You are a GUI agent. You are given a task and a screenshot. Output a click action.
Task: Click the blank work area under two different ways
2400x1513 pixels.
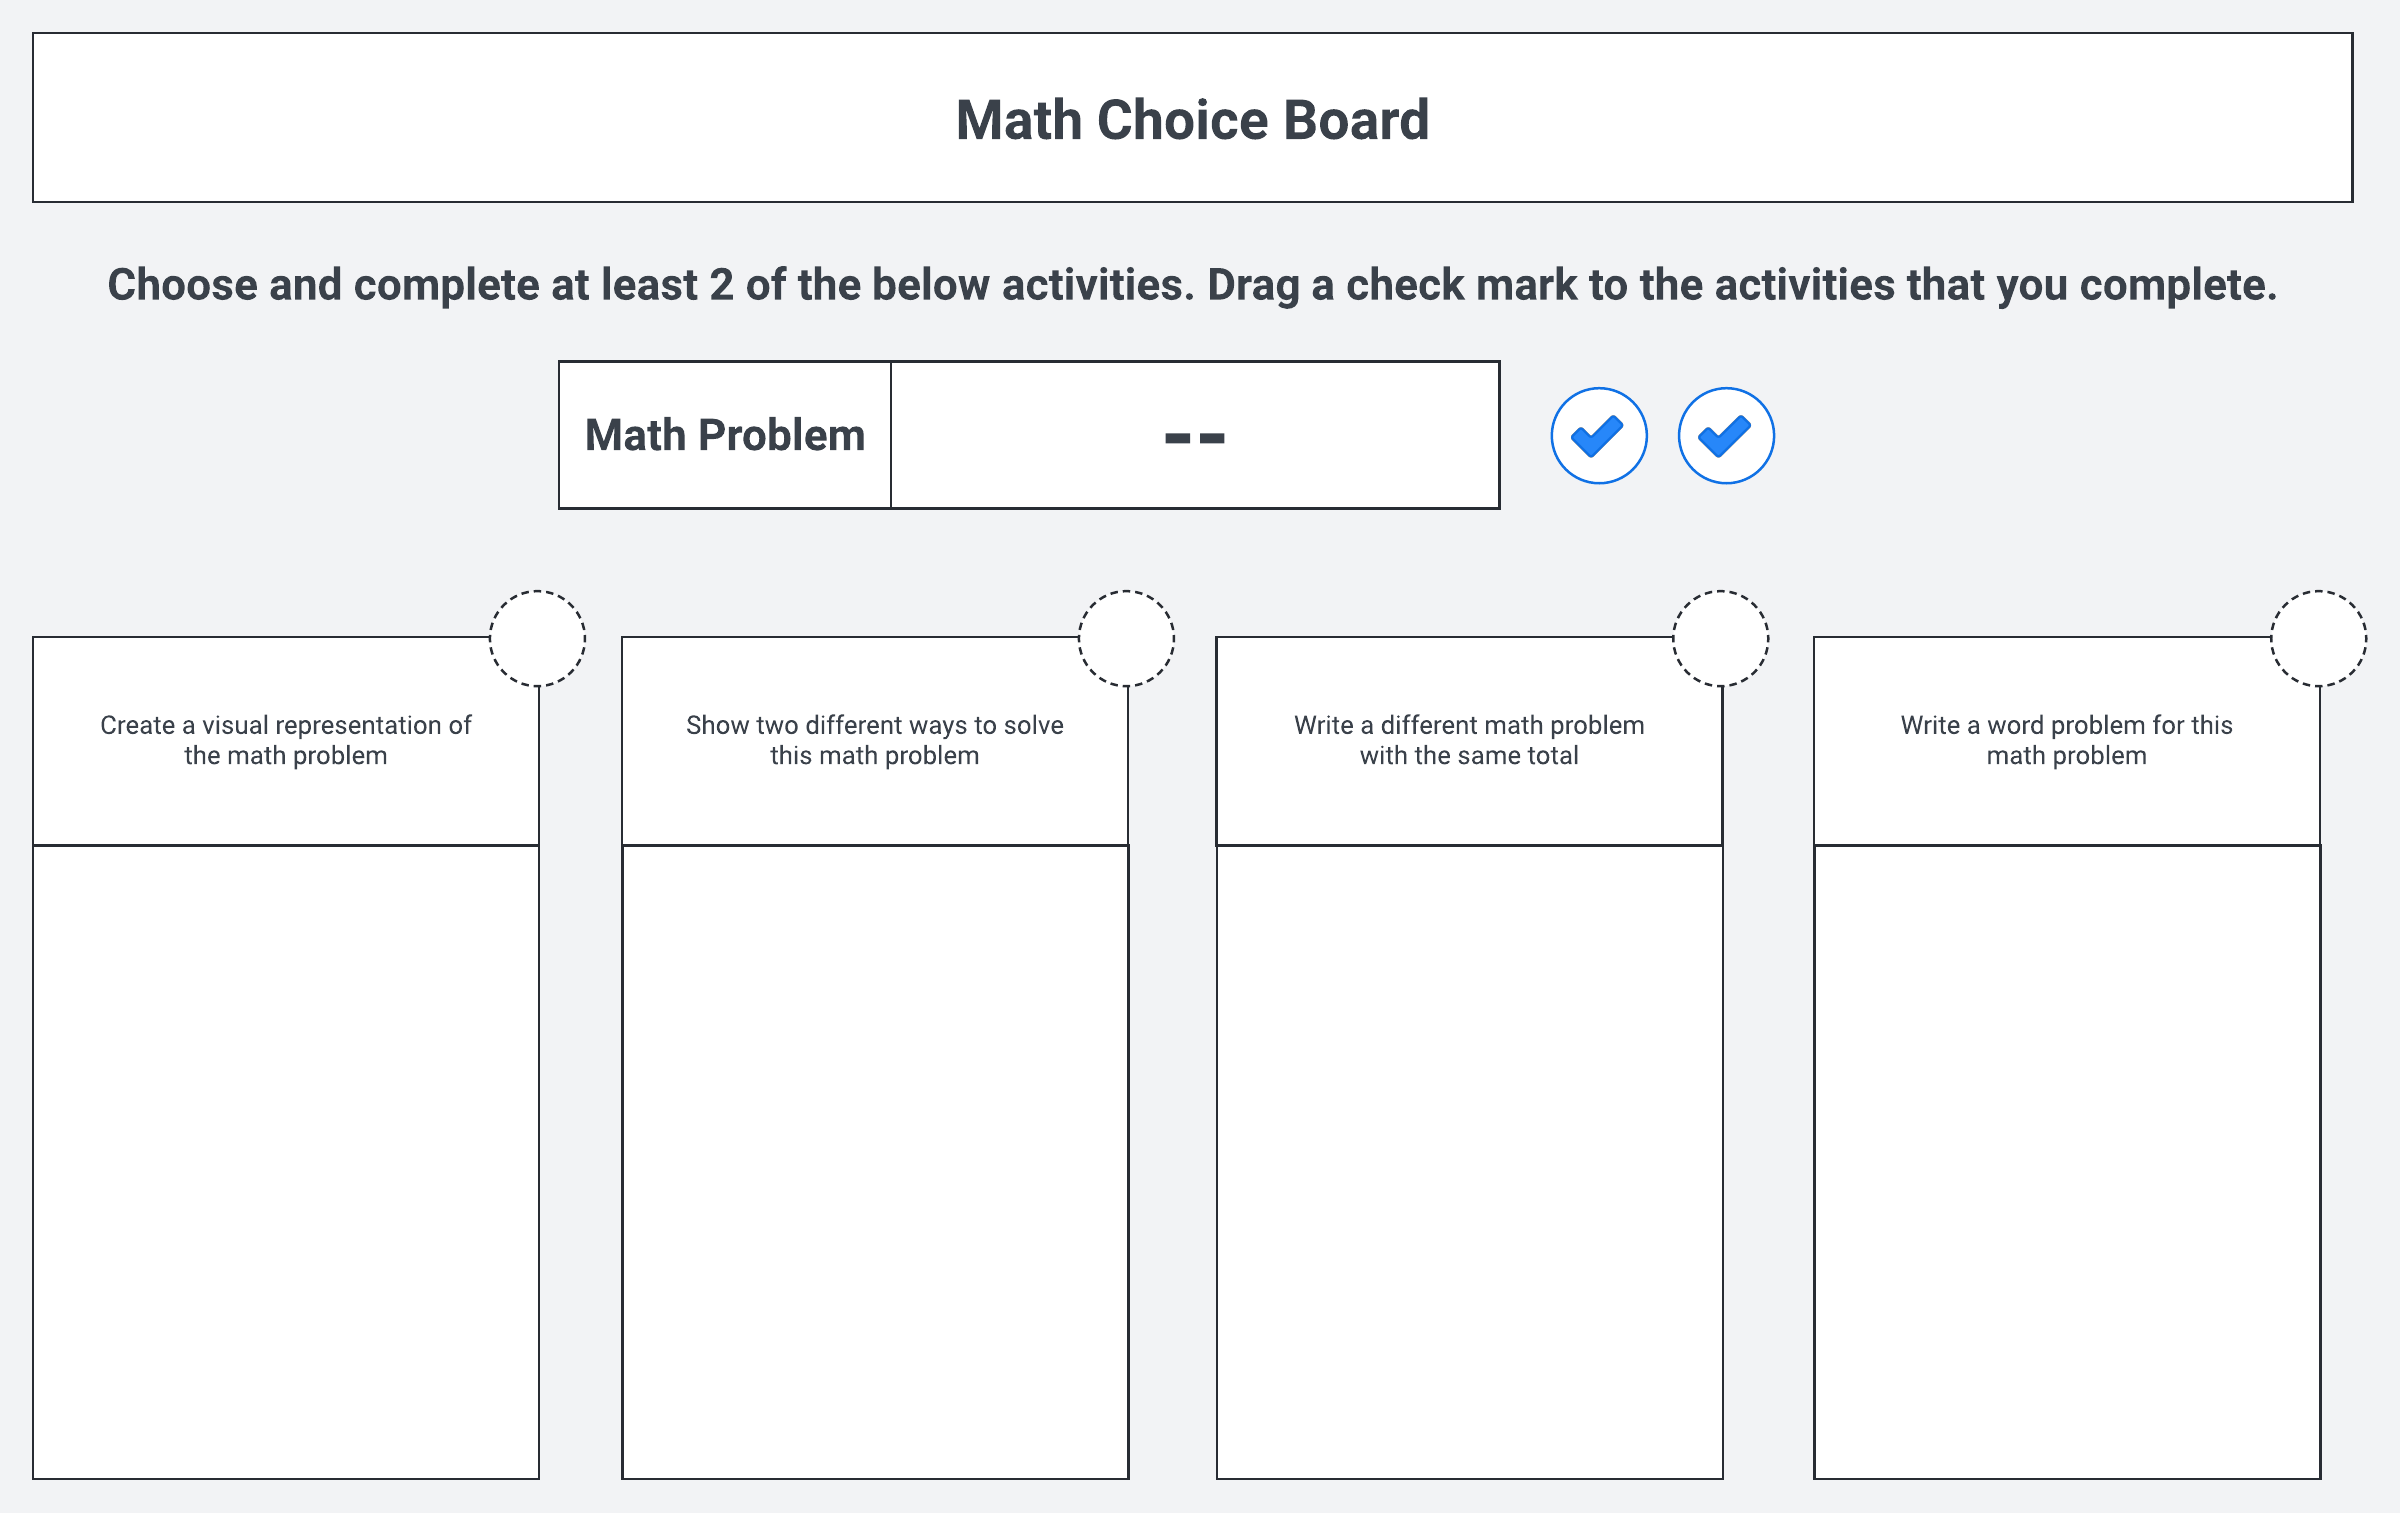pos(875,1160)
